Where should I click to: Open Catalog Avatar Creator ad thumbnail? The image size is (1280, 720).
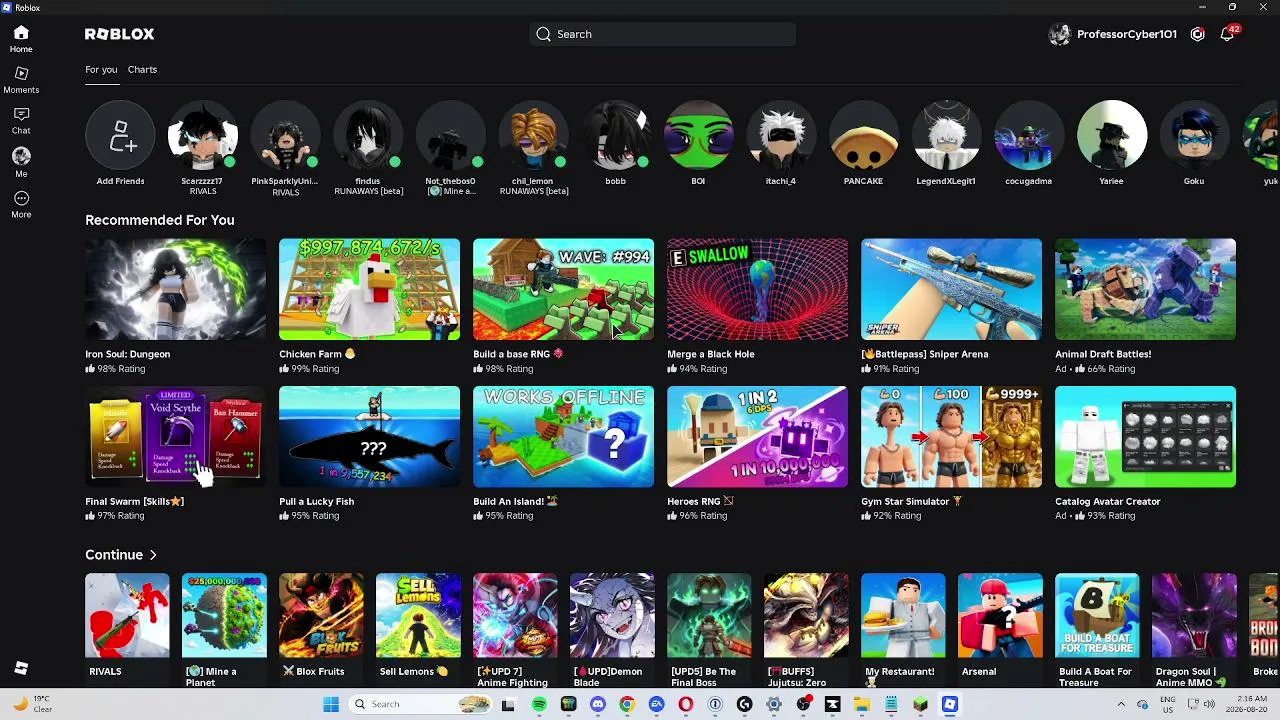tap(1145, 437)
